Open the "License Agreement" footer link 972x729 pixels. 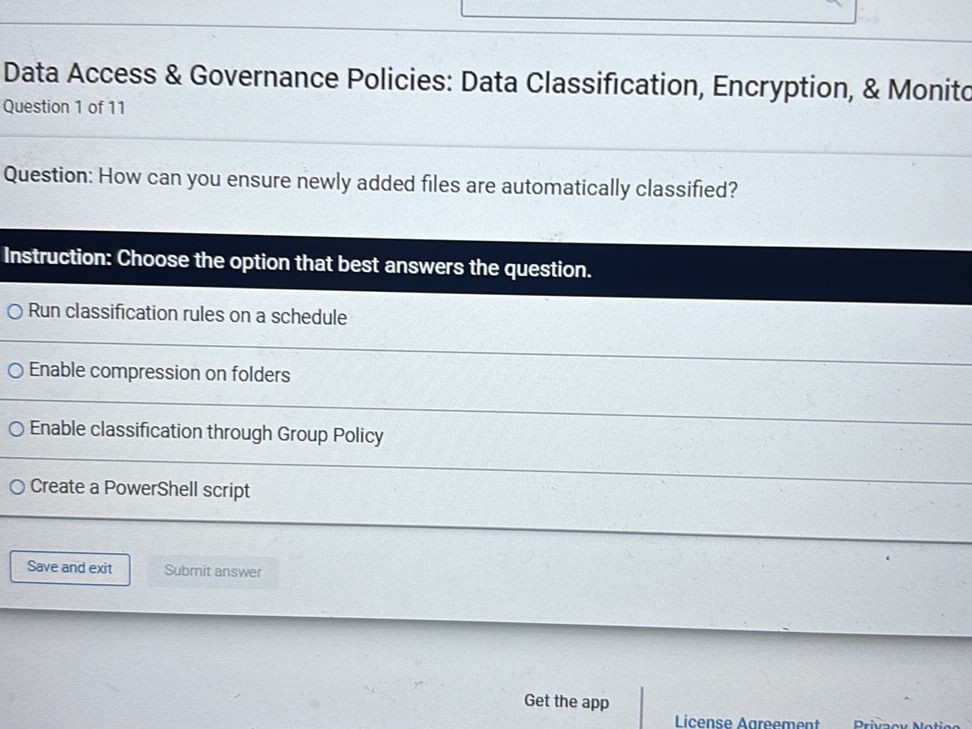point(747,722)
